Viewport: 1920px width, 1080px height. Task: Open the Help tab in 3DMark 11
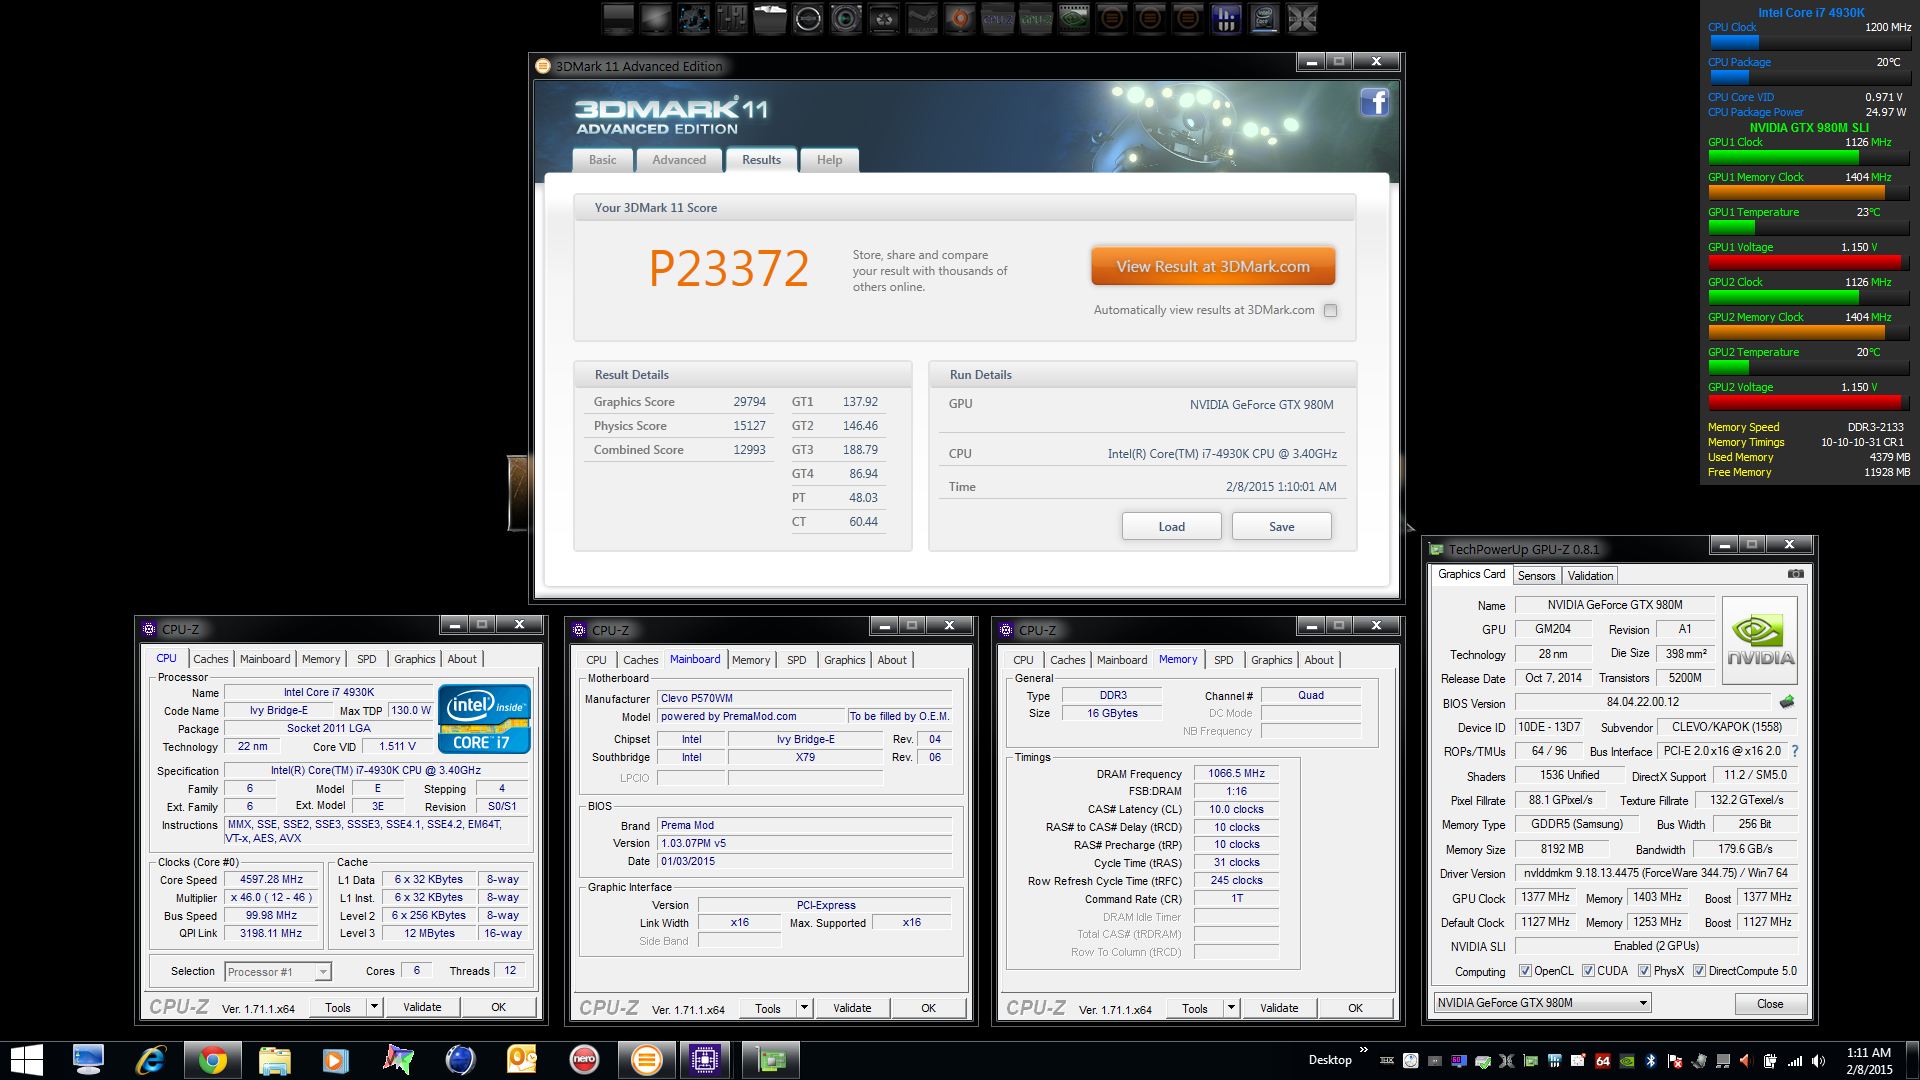tap(829, 160)
